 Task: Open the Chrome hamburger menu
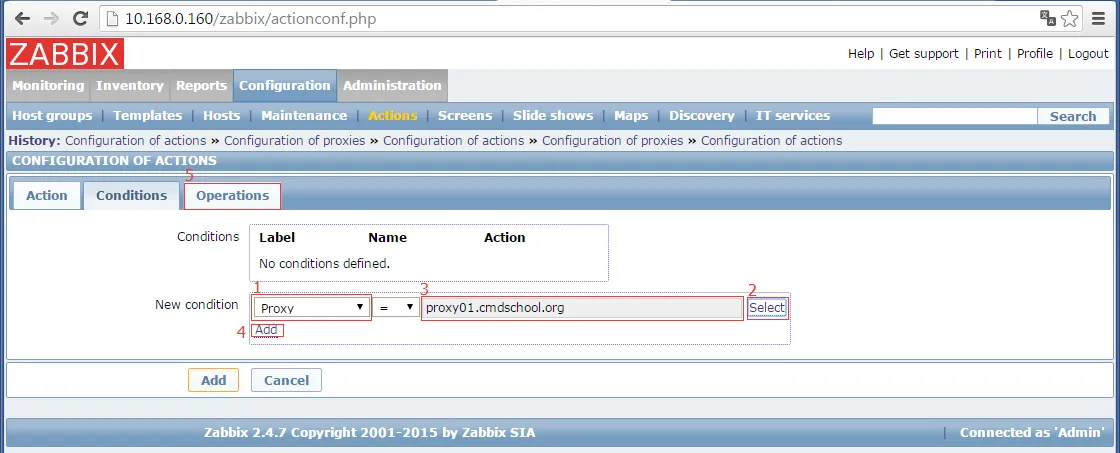pyautogui.click(x=1099, y=19)
